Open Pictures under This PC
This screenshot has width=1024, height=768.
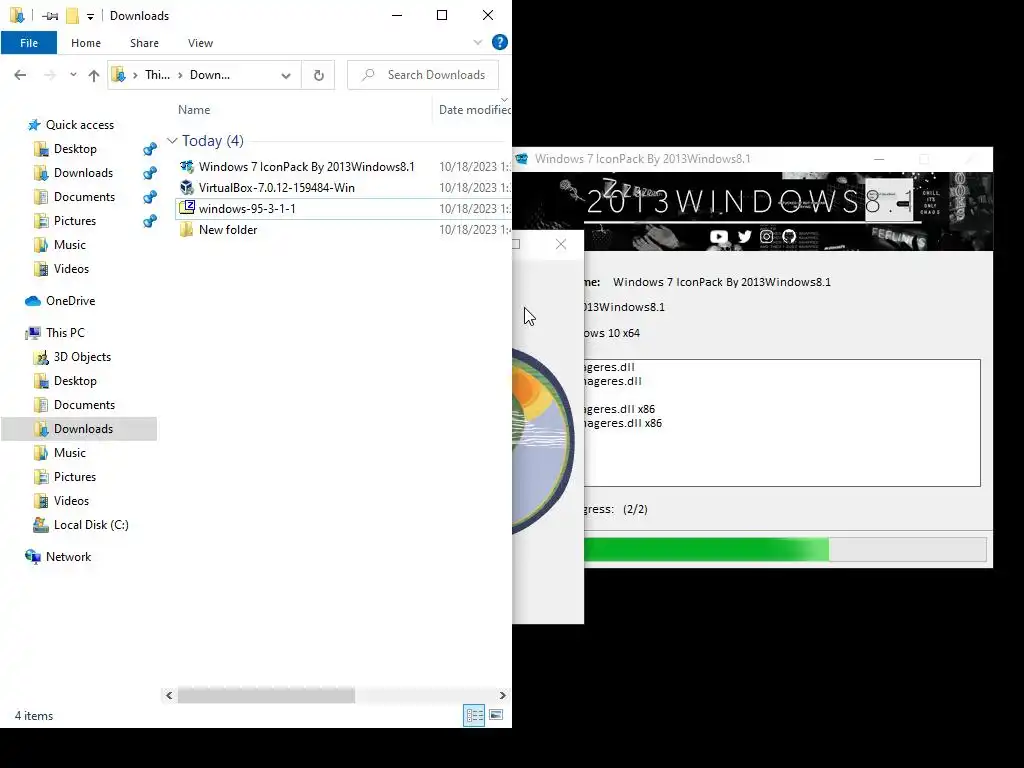tap(75, 477)
